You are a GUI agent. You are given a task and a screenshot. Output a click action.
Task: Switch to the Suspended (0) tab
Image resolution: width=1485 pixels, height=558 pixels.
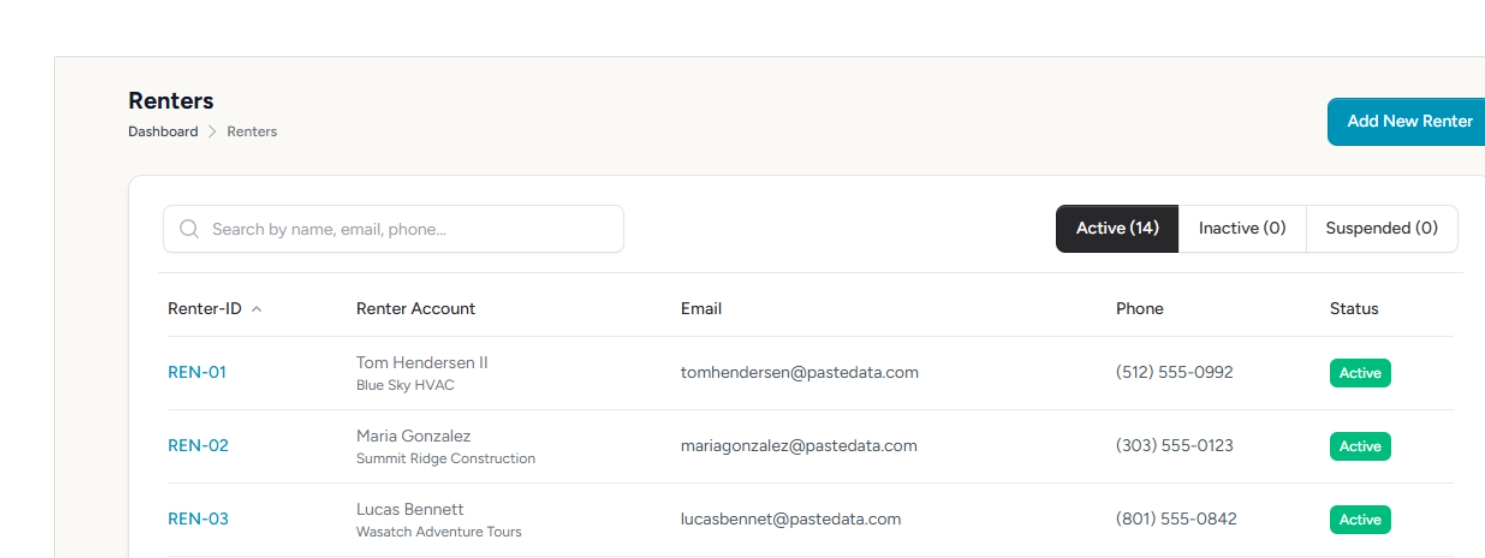pos(1381,228)
